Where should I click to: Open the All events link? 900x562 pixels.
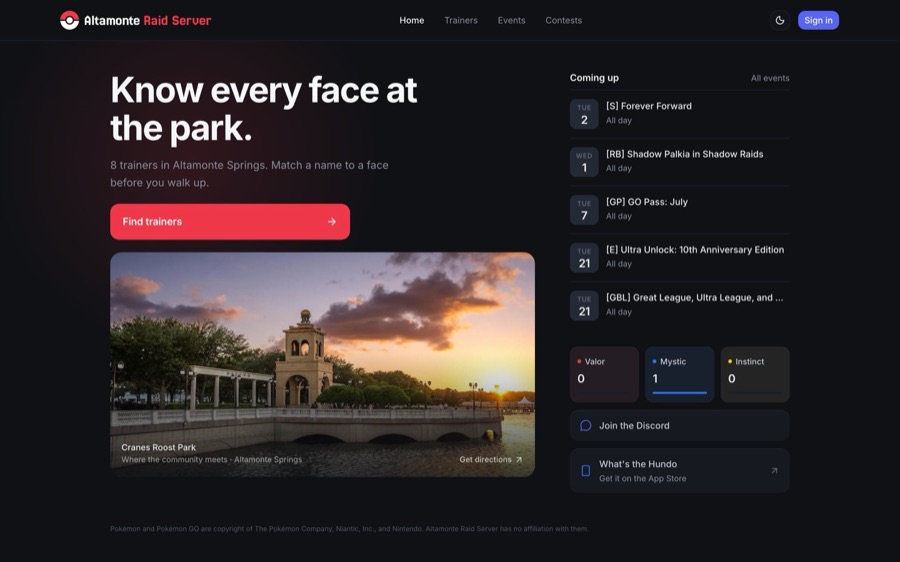tap(770, 78)
